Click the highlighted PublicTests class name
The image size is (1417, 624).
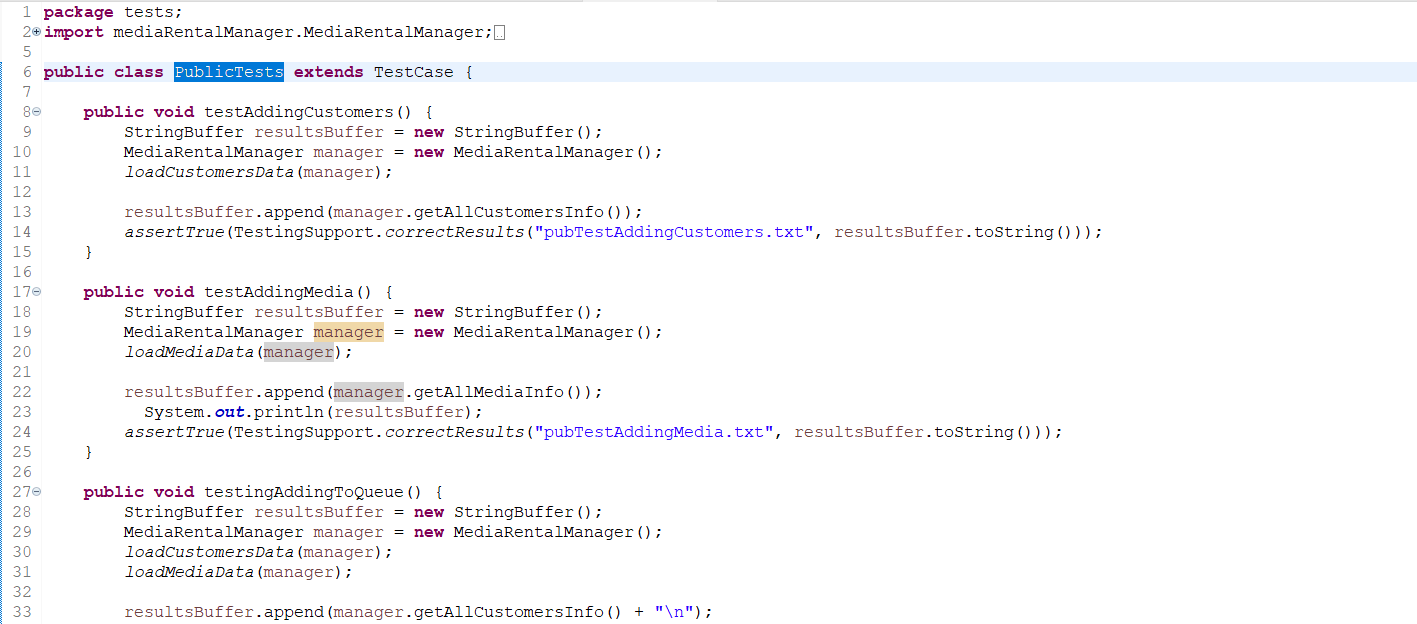click(229, 72)
